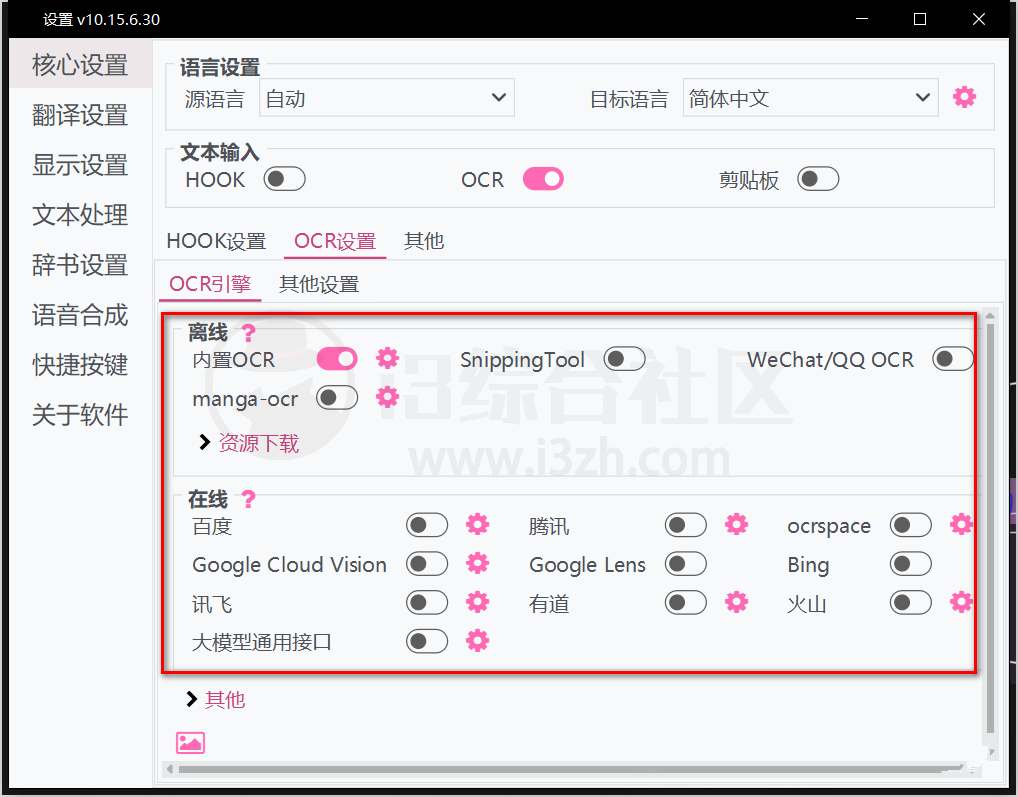Click the manga-ocr settings gear

click(387, 398)
